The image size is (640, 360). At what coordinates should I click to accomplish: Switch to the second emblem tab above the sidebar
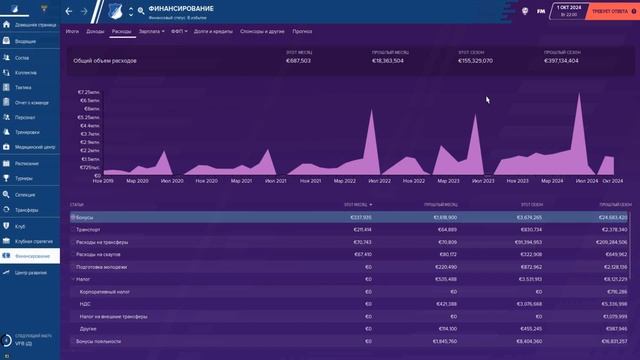click(44, 9)
